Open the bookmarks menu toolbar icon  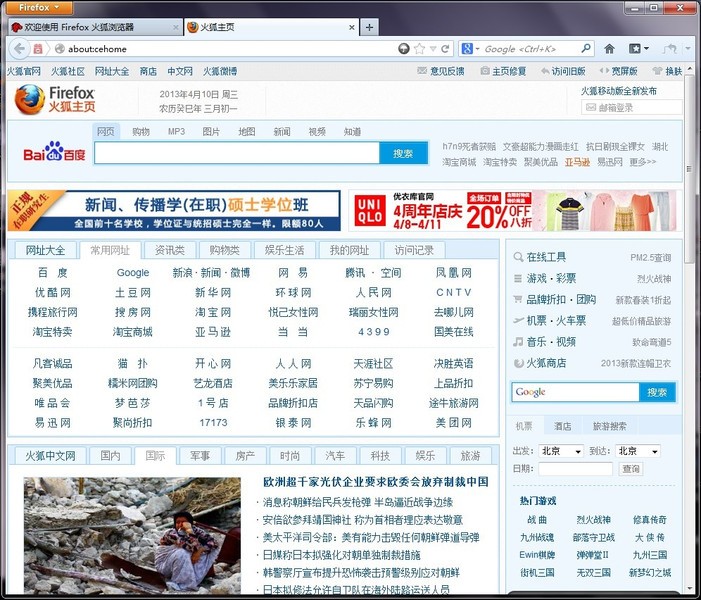pyautogui.click(x=635, y=49)
